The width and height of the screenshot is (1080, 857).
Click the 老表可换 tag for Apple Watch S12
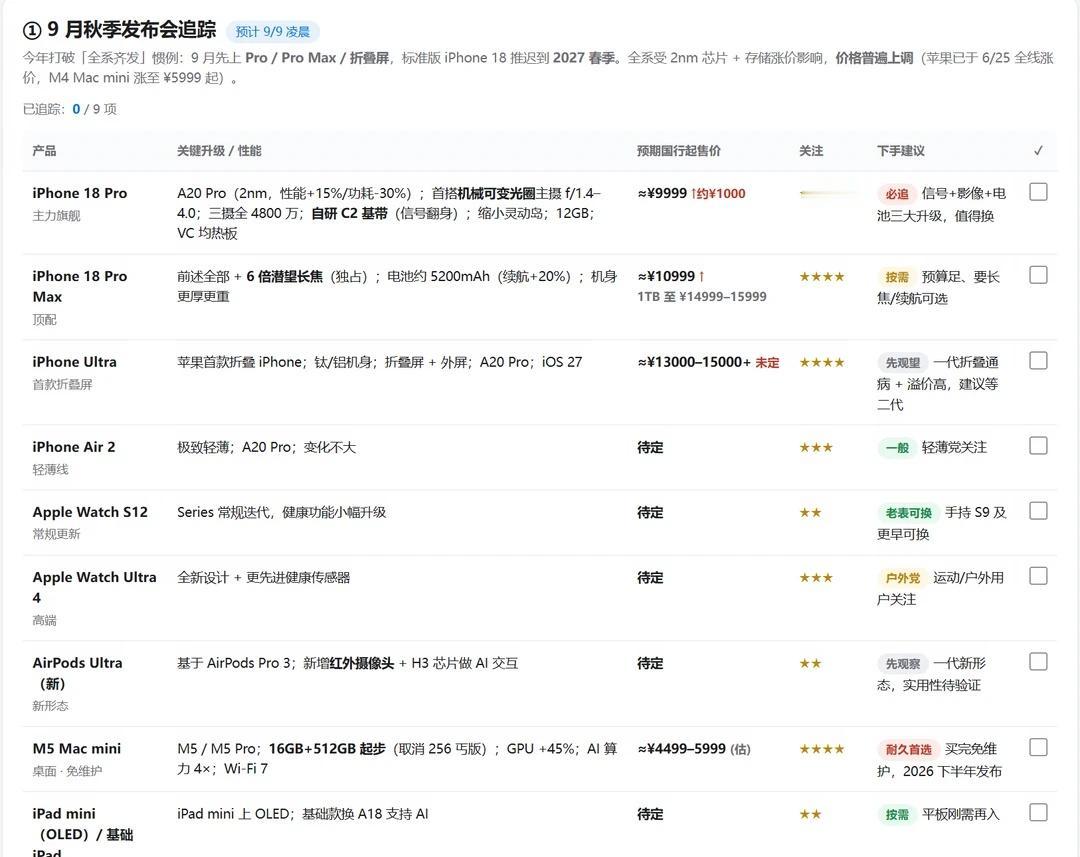[908, 513]
